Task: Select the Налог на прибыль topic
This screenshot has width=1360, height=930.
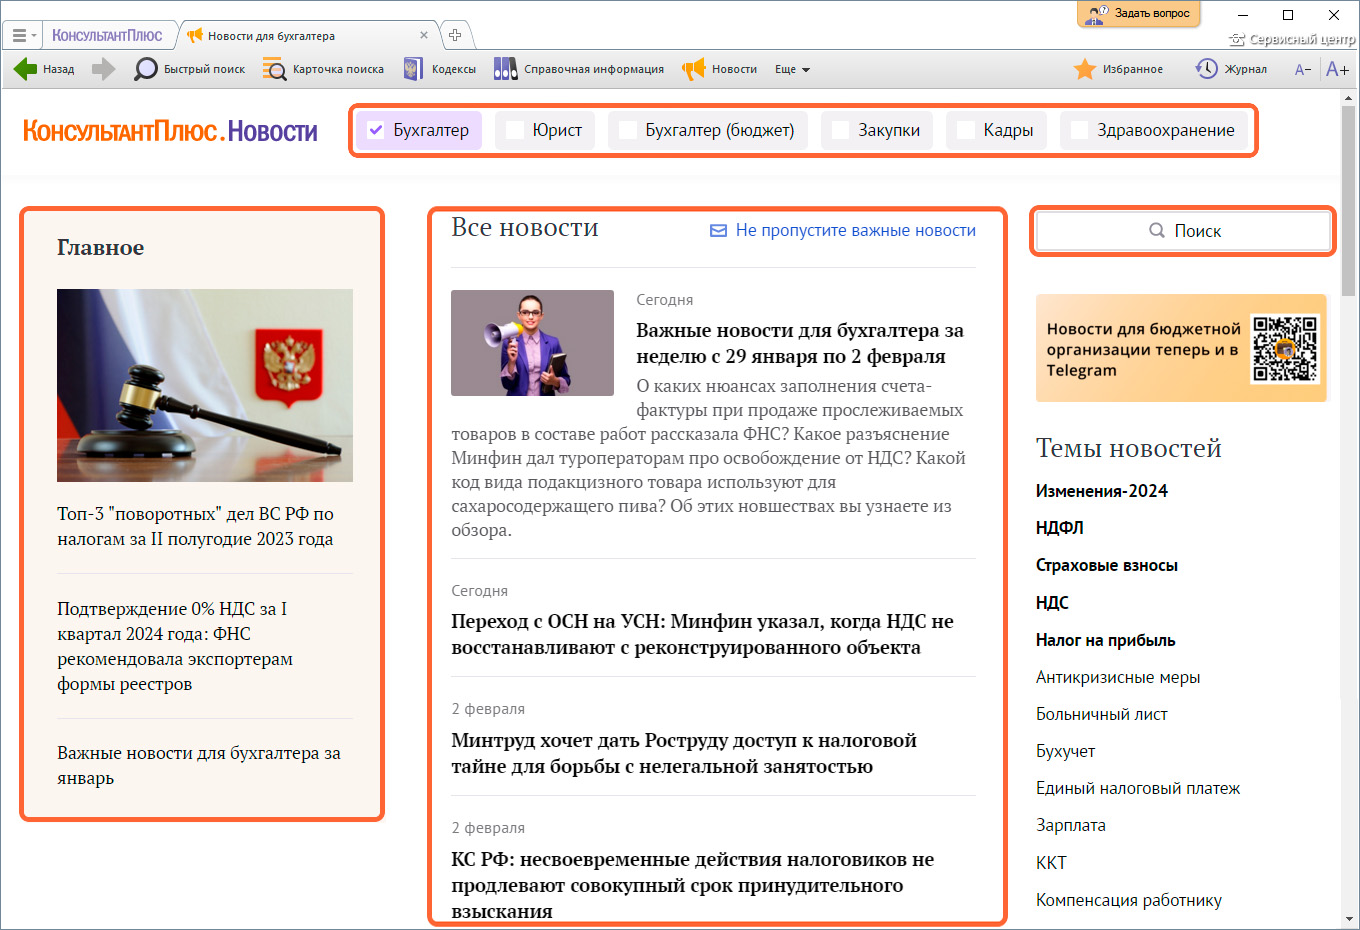Action: [x=1106, y=640]
